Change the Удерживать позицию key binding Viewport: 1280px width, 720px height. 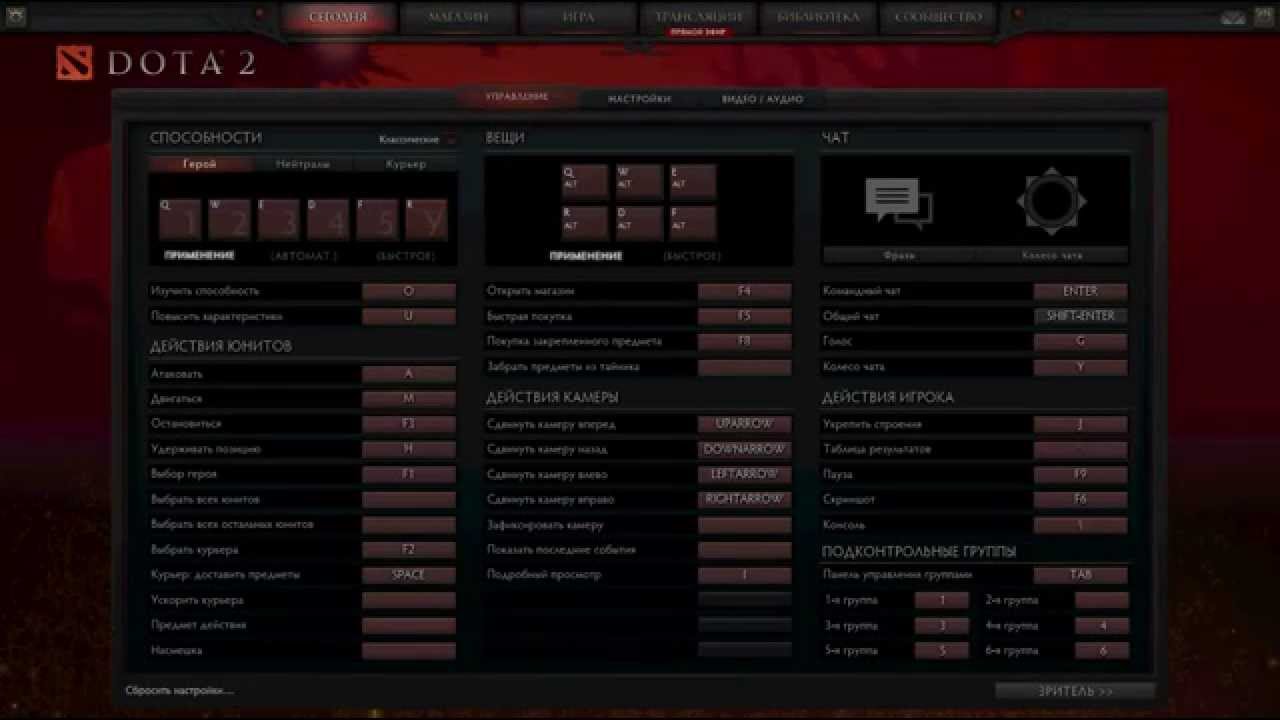pyautogui.click(x=408, y=449)
